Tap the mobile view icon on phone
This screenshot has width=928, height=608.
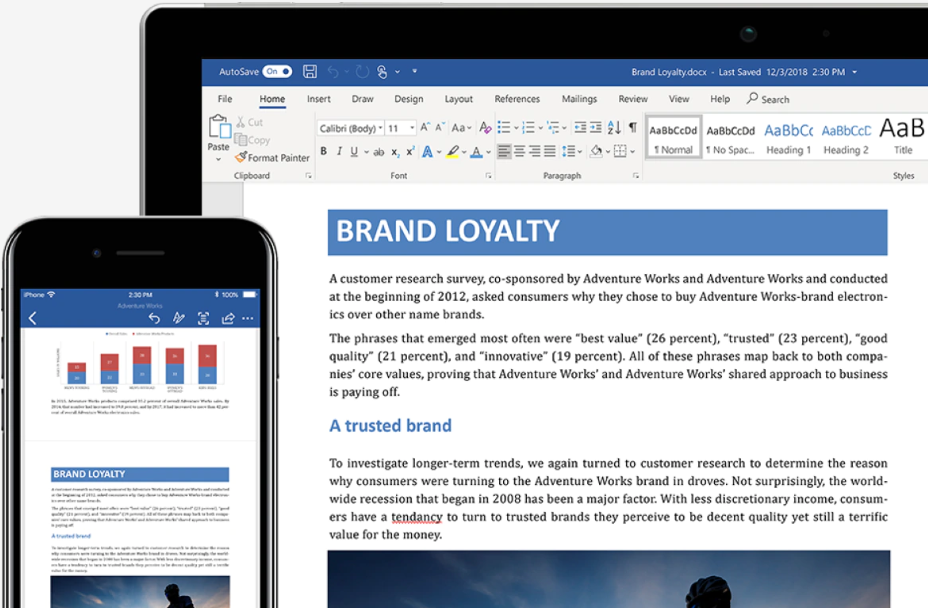(x=203, y=318)
